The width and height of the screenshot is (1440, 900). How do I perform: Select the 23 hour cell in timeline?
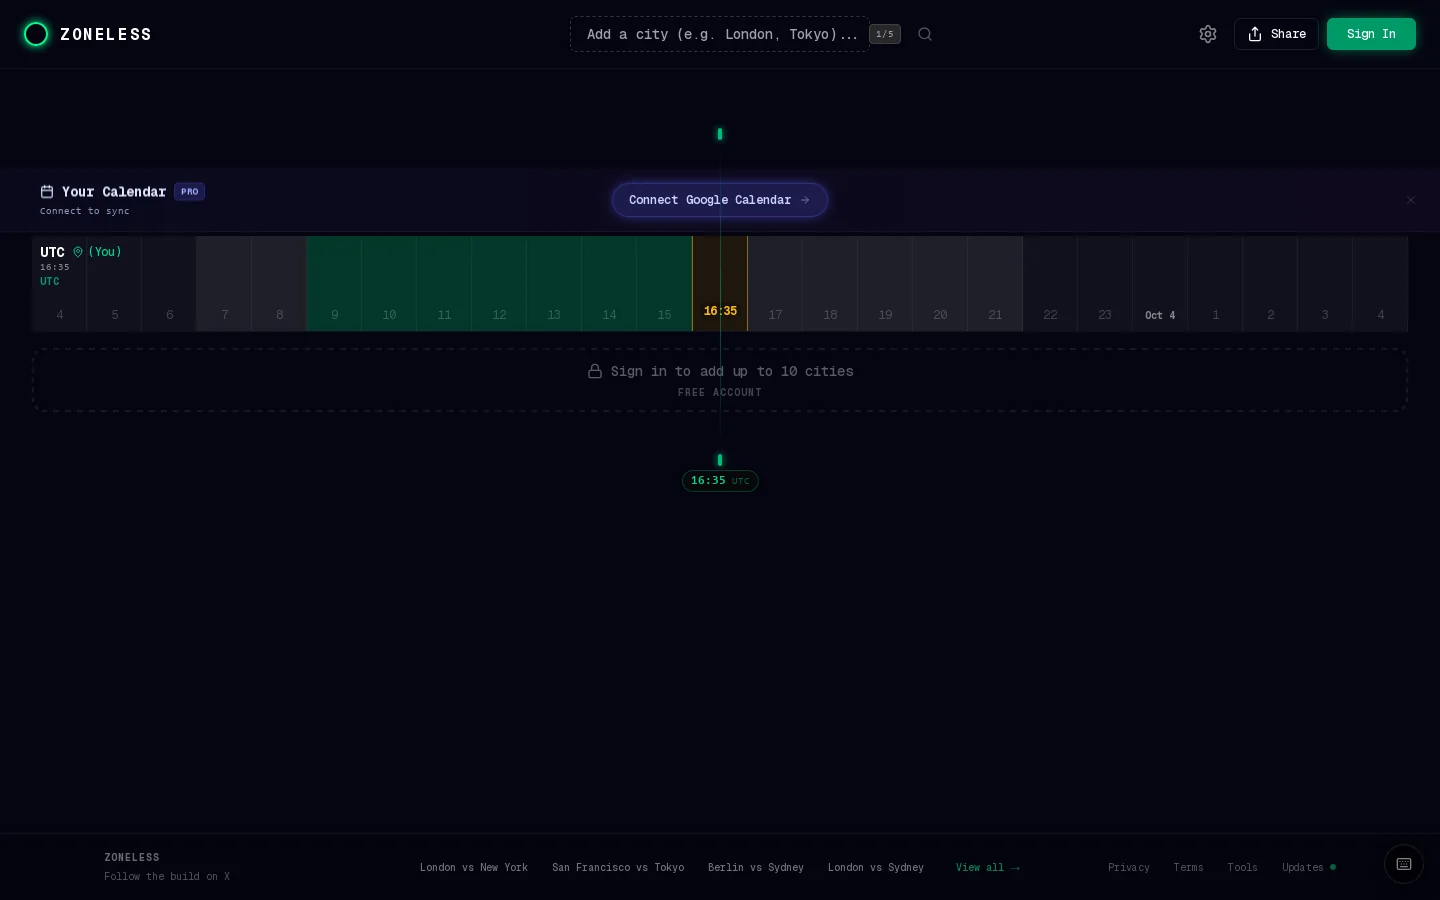[1105, 284]
